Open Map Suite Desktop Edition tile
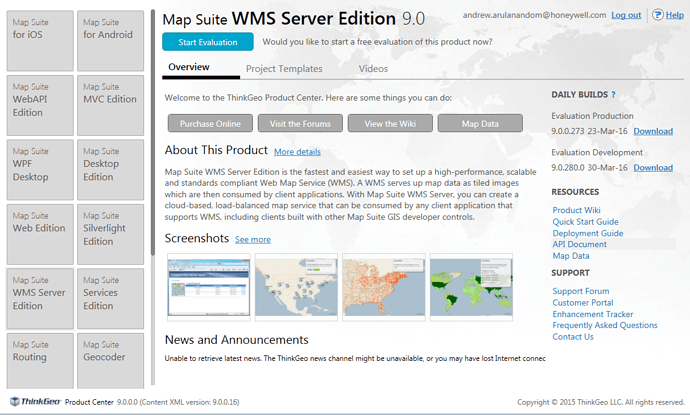The image size is (690, 415). [x=110, y=170]
